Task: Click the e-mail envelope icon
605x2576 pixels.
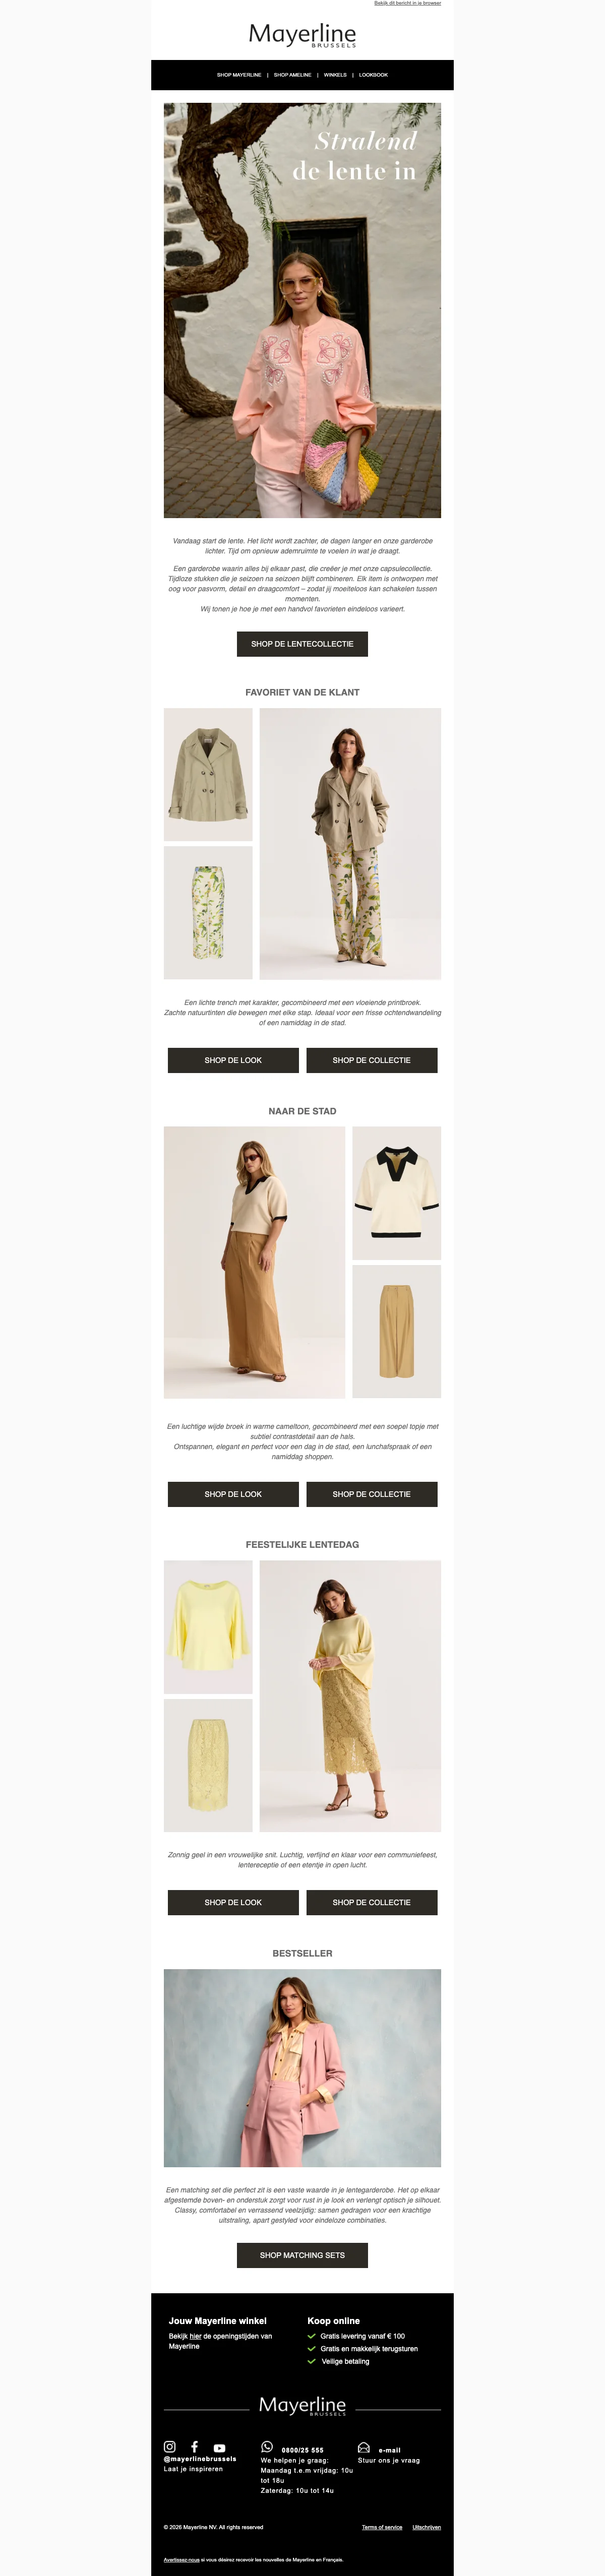Action: click(x=364, y=2448)
